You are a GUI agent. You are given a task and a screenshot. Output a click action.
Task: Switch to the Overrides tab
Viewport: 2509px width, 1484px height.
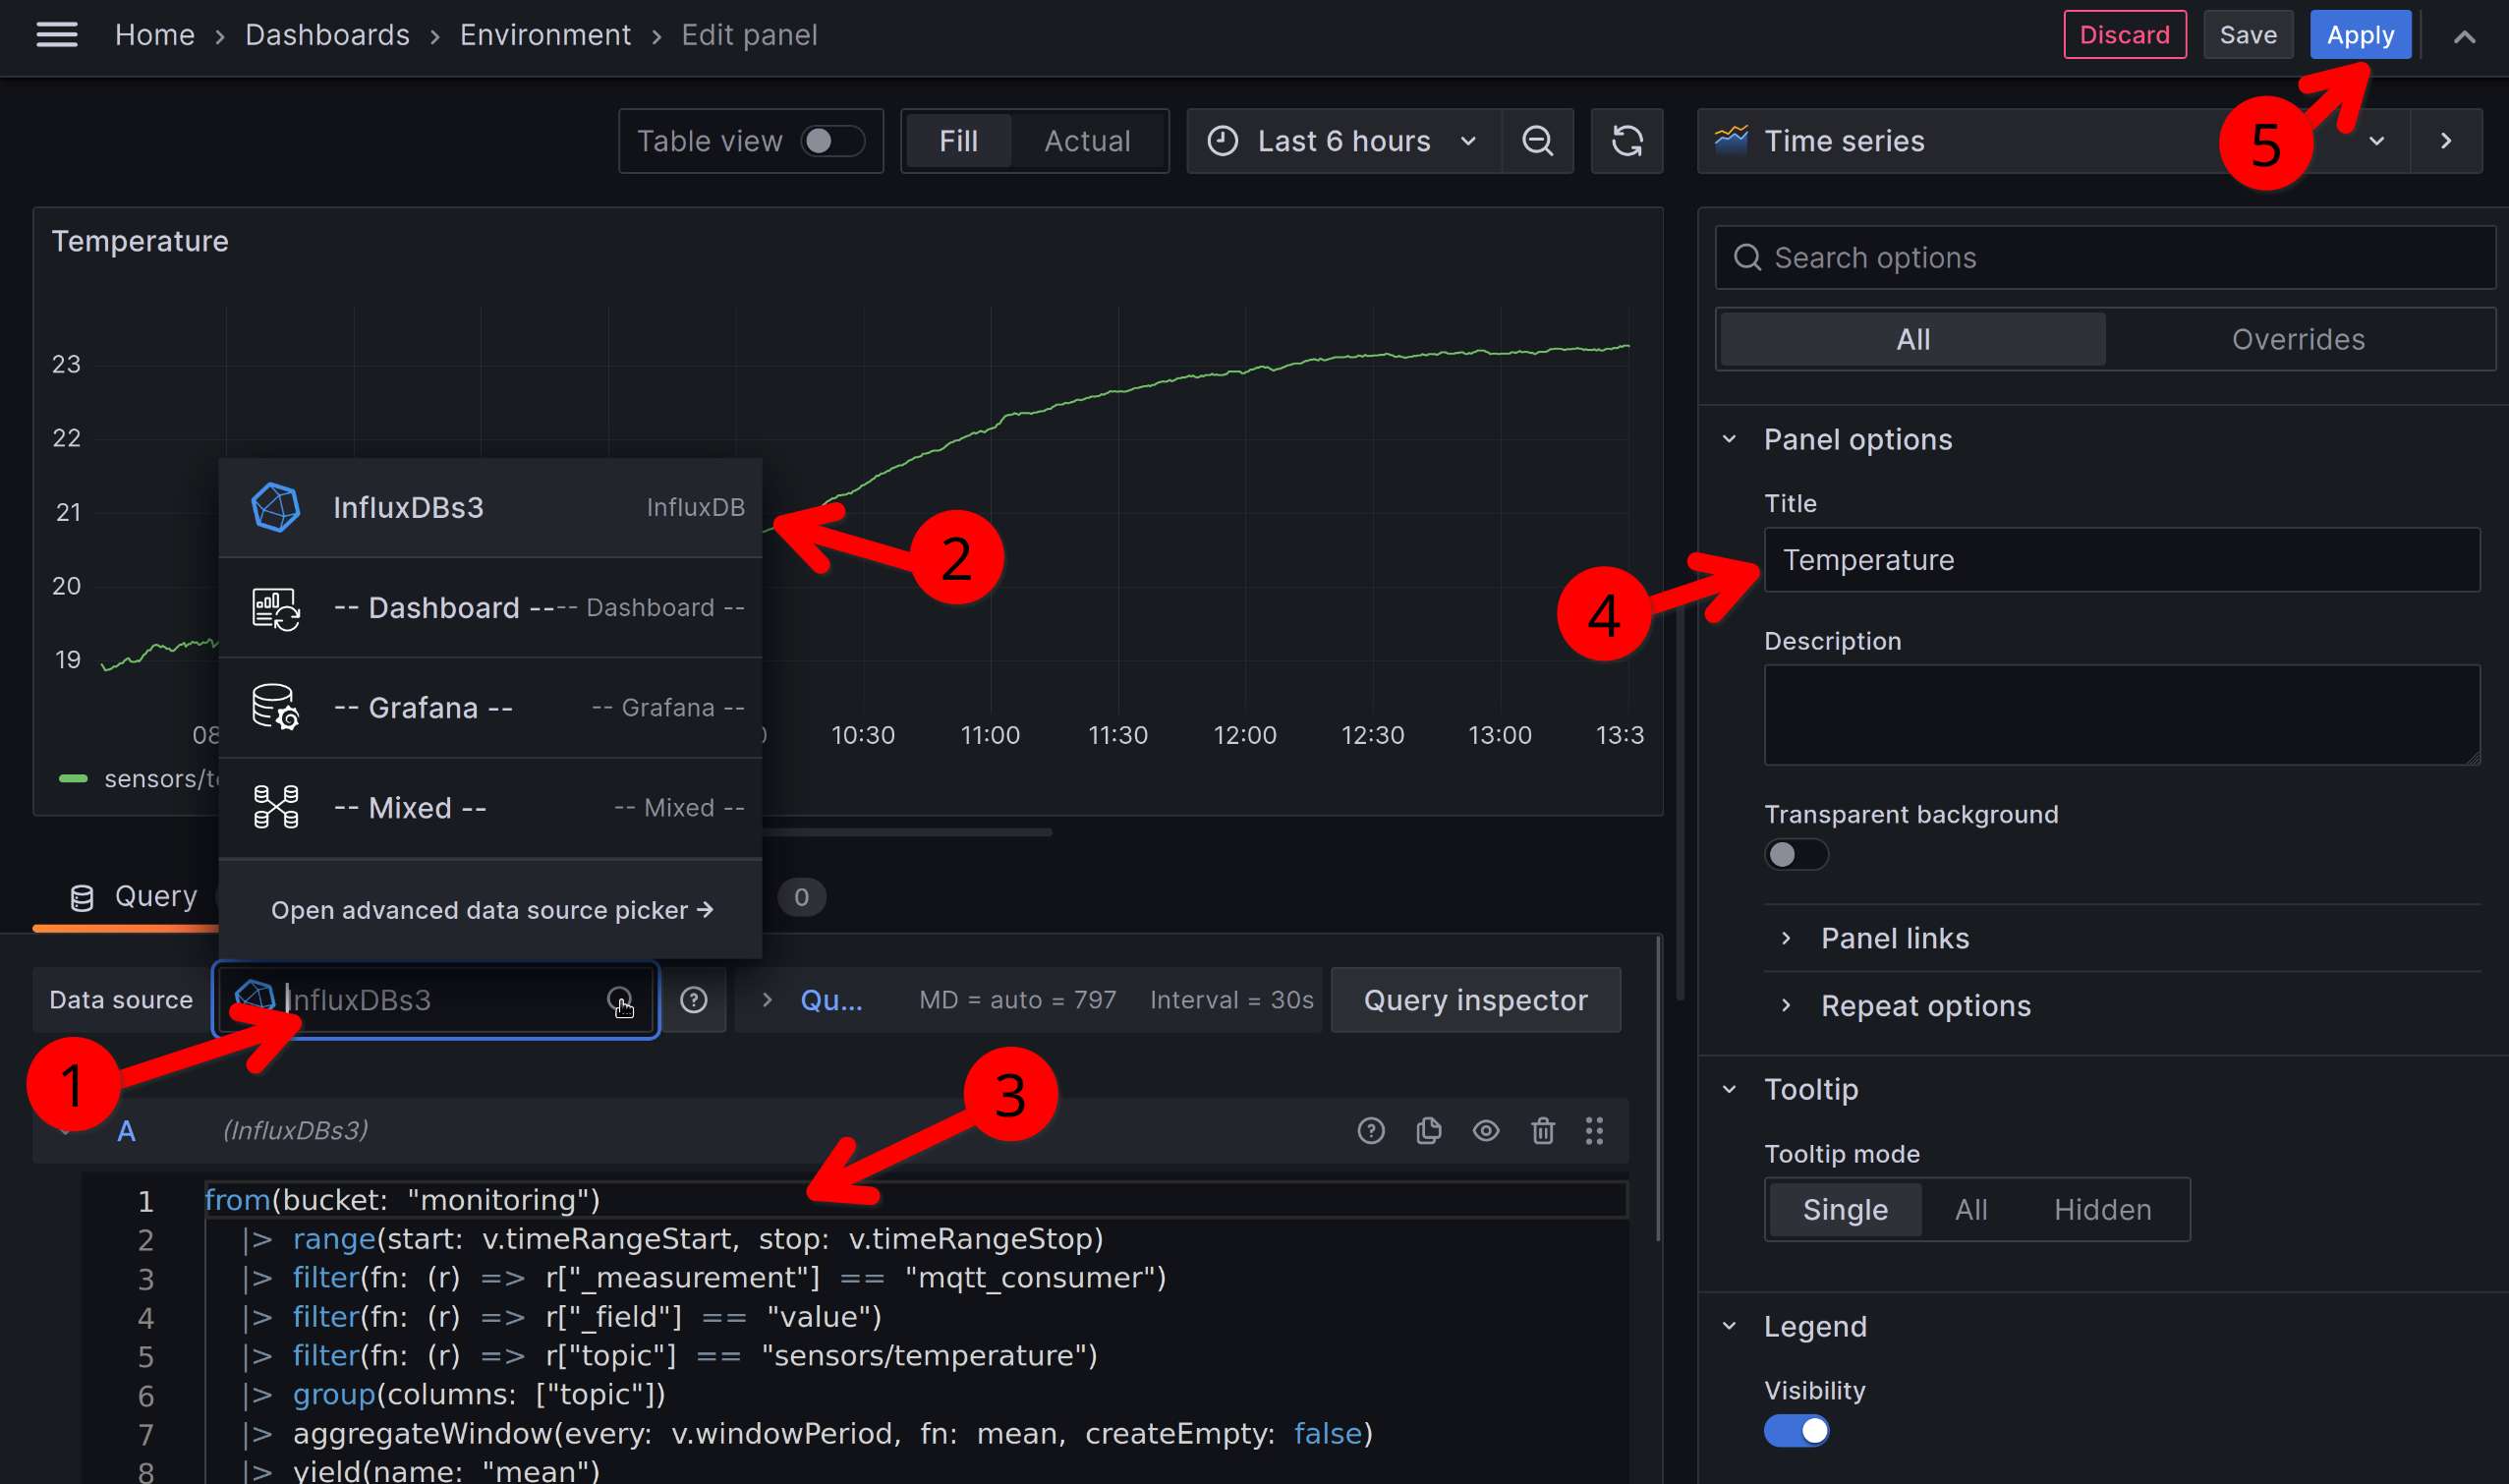pyautogui.click(x=2297, y=340)
